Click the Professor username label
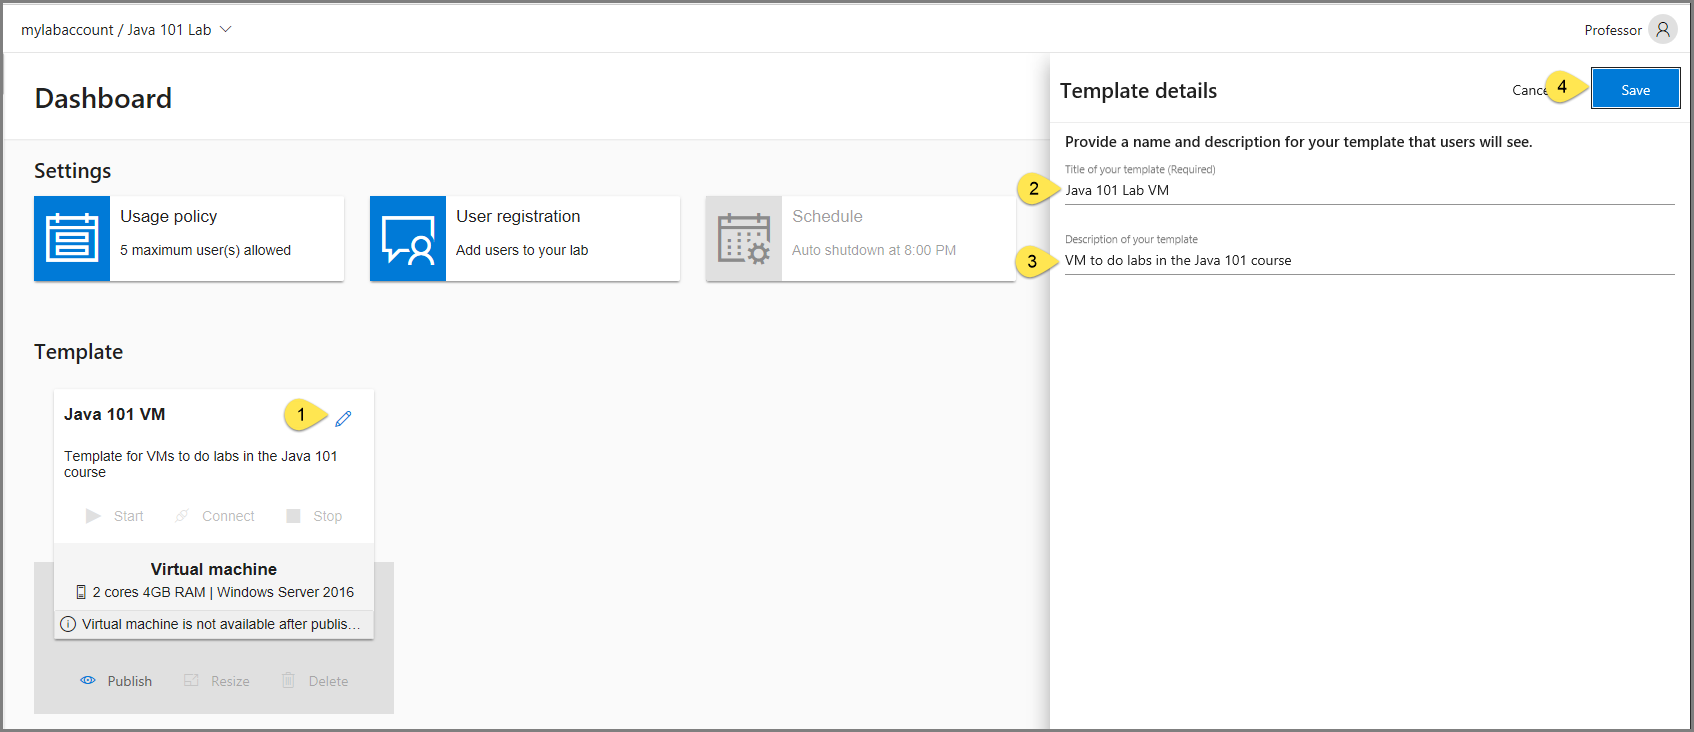Viewport: 1694px width, 732px height. click(1612, 30)
